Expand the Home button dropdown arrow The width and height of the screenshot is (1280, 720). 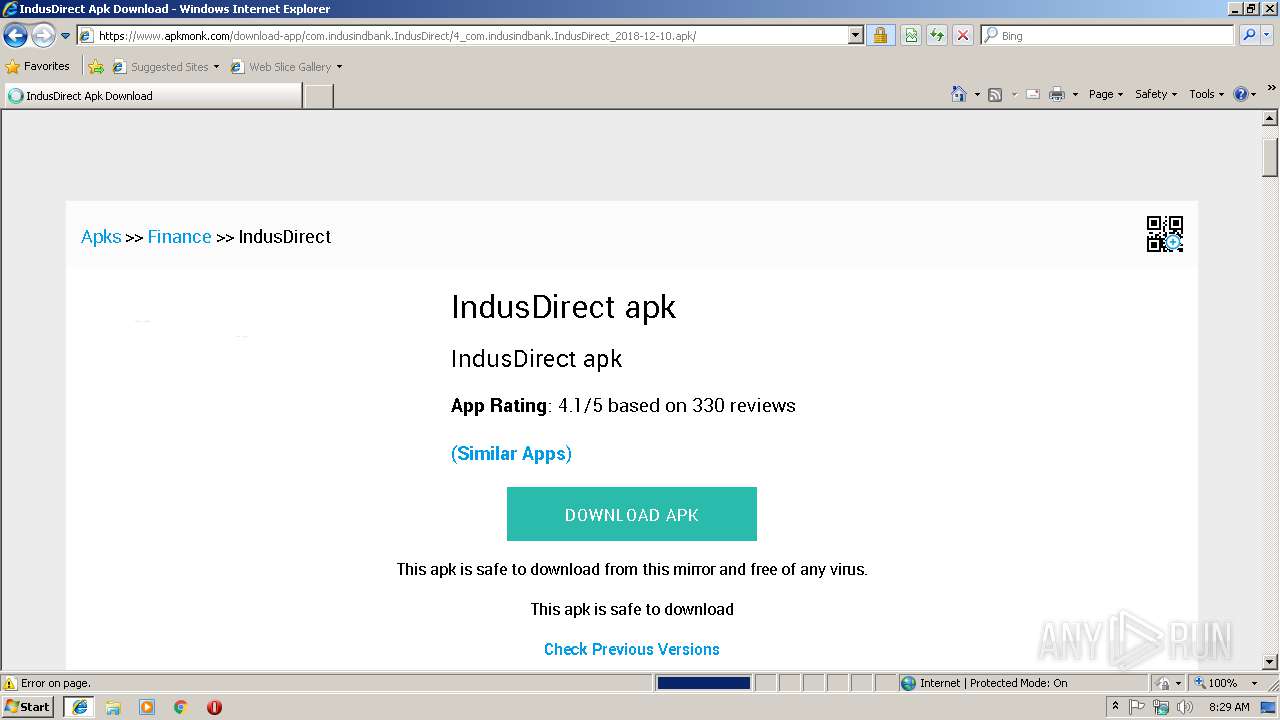(x=977, y=94)
